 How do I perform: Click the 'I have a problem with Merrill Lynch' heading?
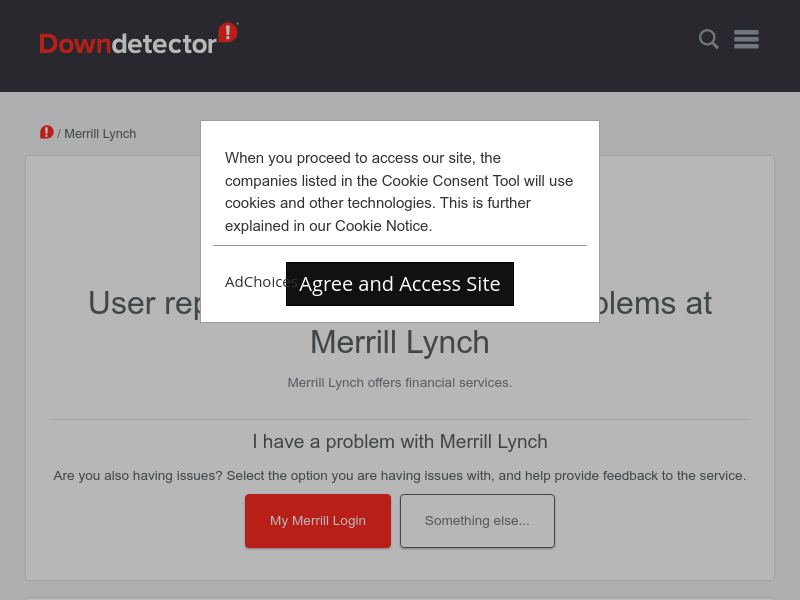click(399, 441)
